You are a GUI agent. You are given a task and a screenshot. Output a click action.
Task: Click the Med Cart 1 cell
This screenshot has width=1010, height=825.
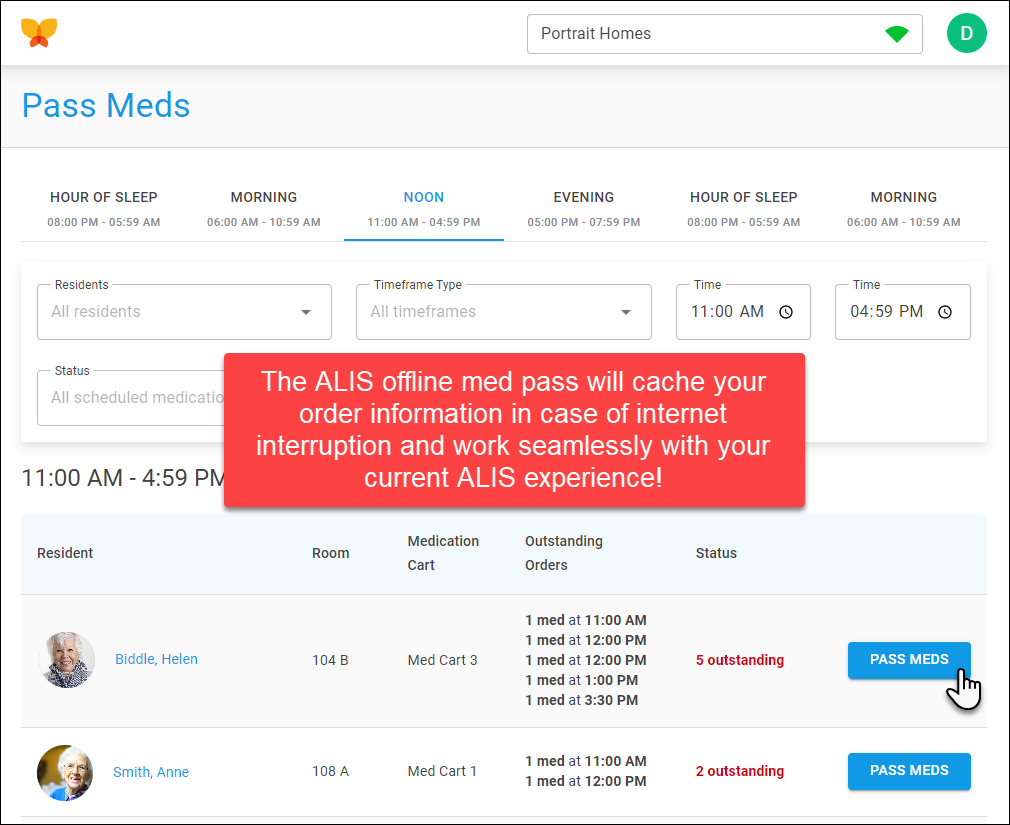click(x=442, y=771)
